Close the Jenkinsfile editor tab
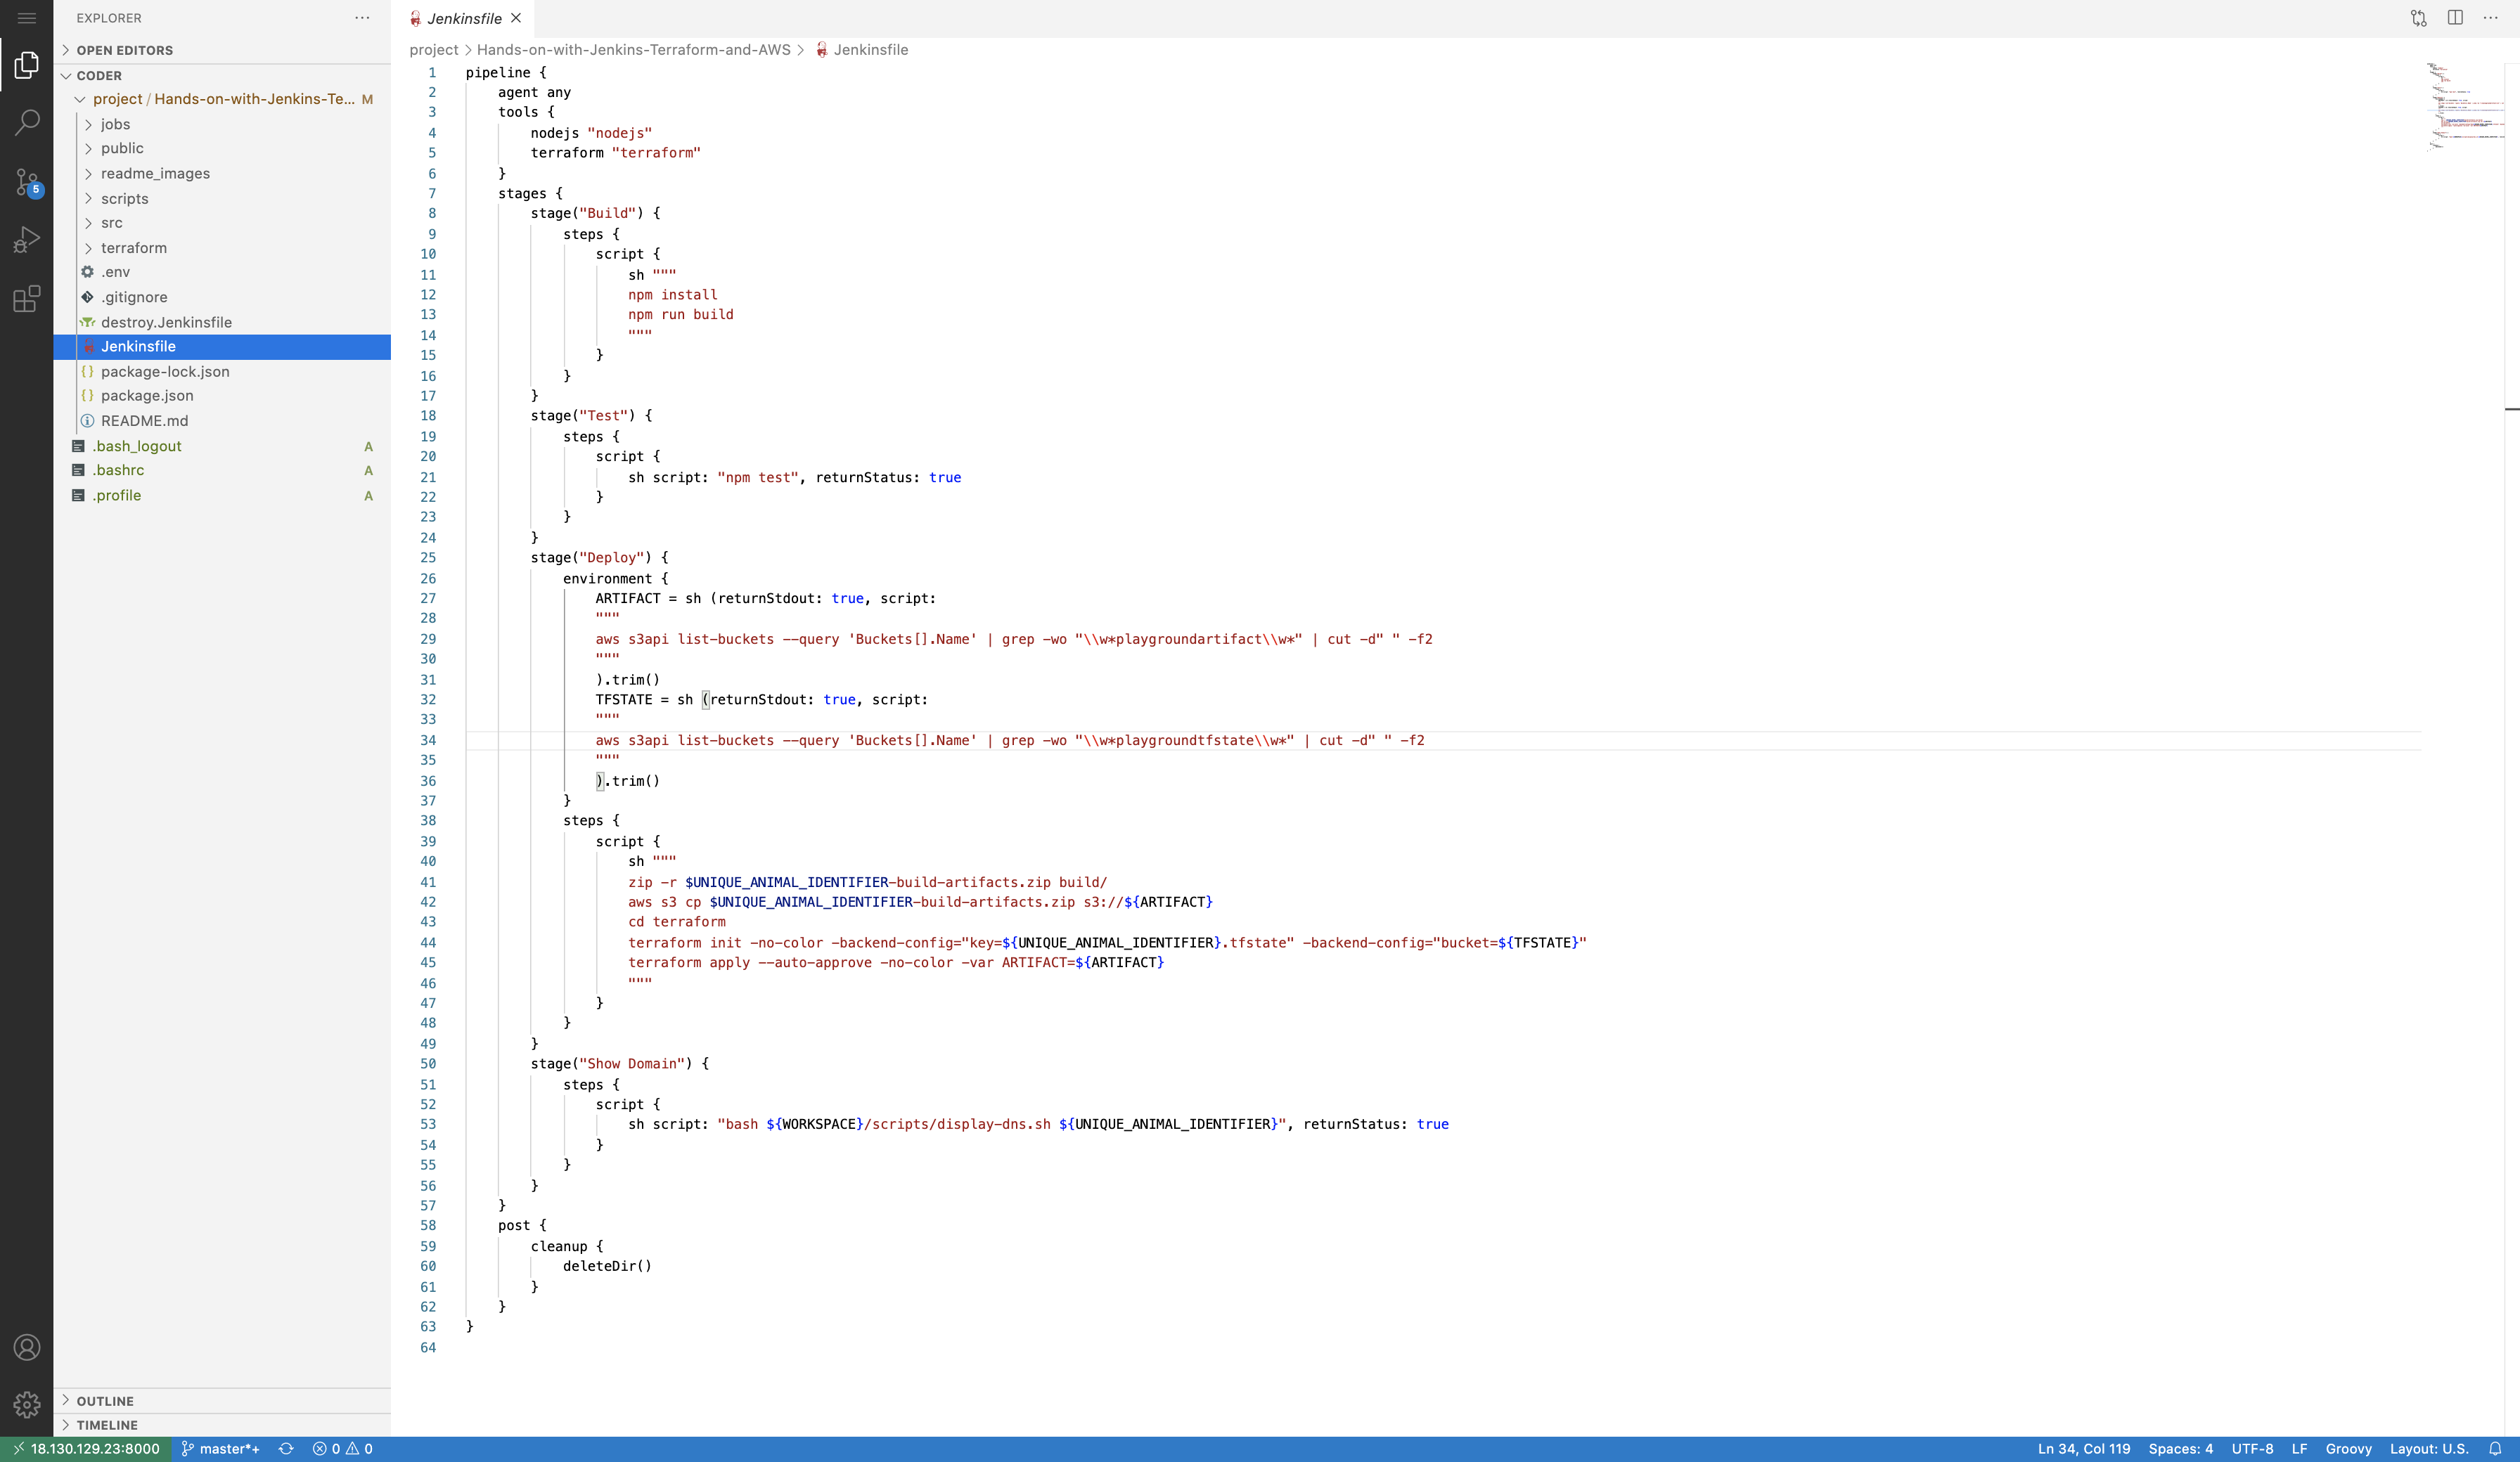 pyautogui.click(x=516, y=18)
